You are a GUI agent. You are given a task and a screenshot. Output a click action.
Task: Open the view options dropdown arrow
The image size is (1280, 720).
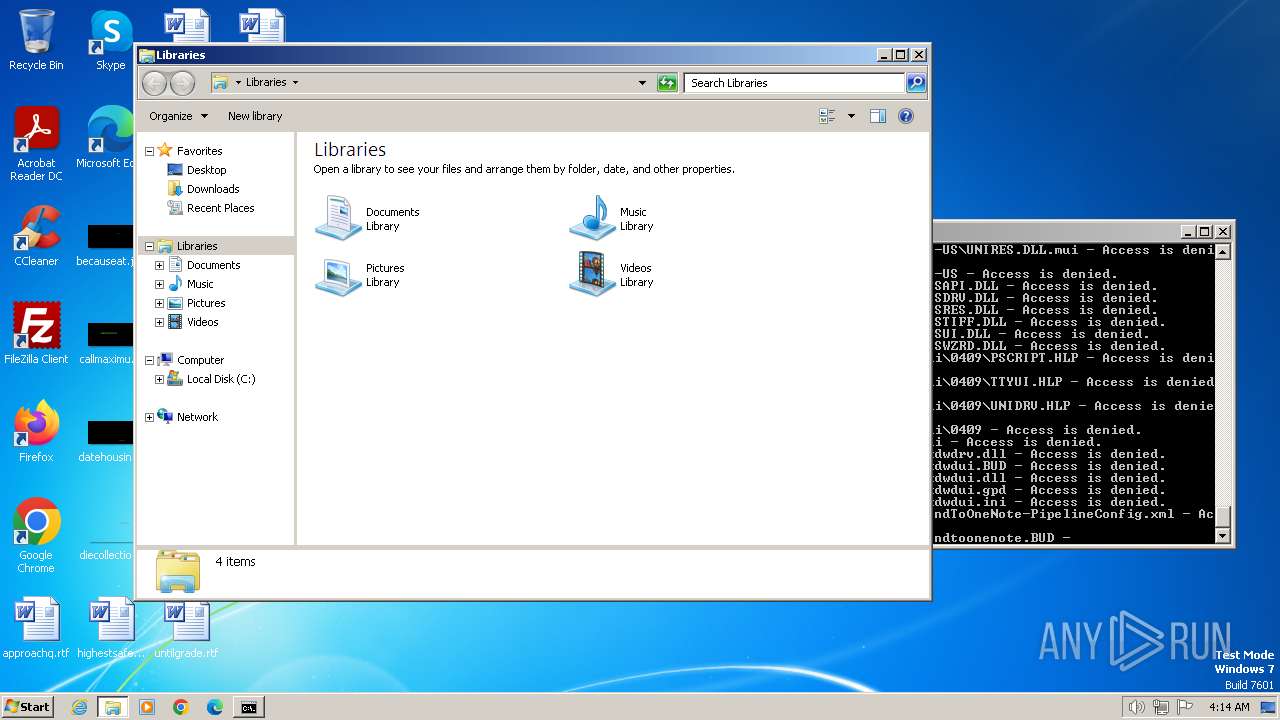pos(851,116)
